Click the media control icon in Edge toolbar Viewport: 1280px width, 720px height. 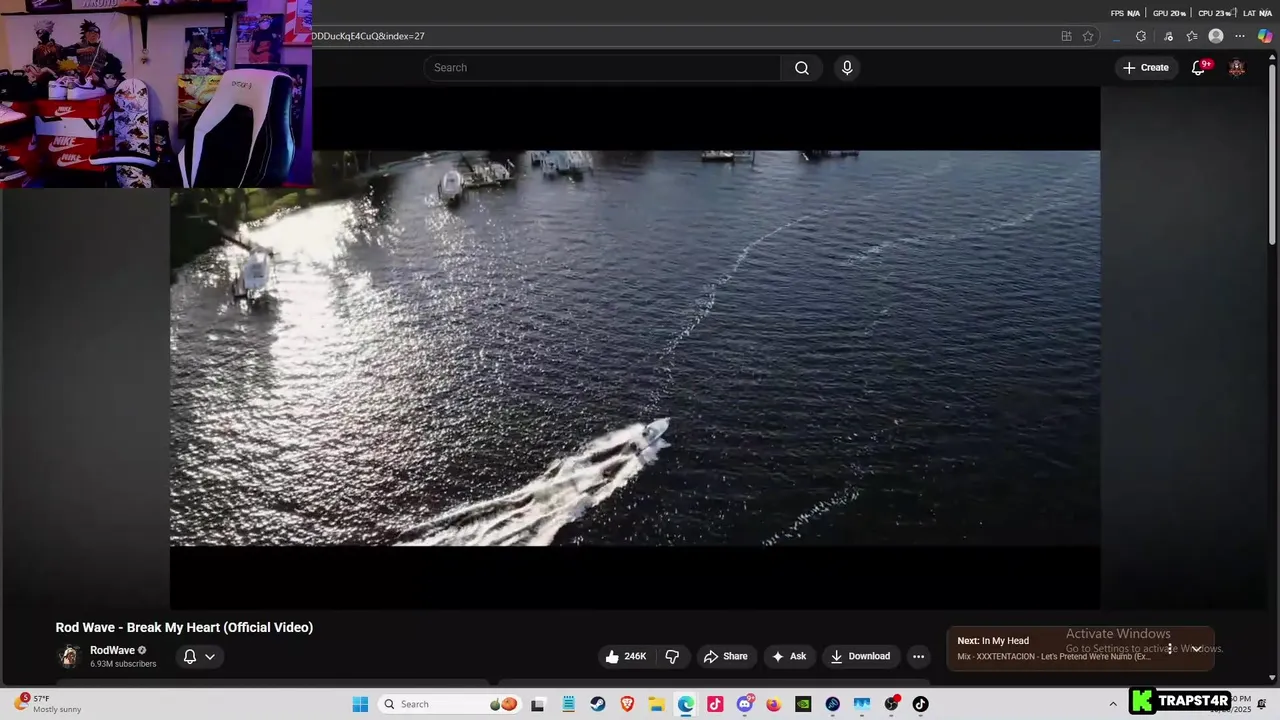click(1168, 36)
